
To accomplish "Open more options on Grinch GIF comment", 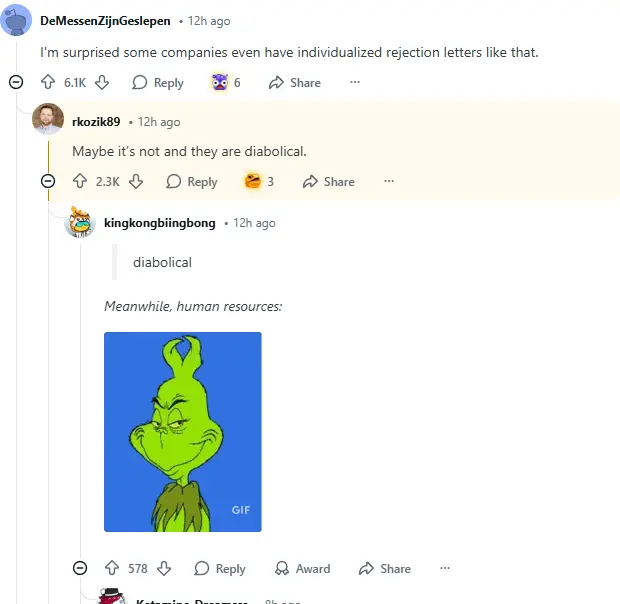I will click(445, 568).
